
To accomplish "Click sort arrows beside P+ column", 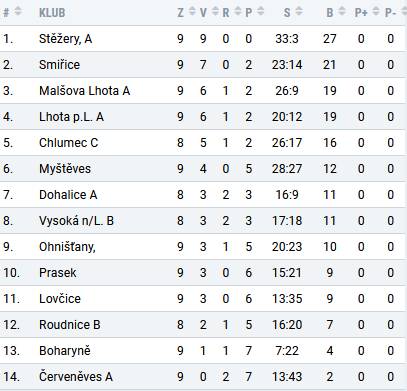I will coord(376,11).
